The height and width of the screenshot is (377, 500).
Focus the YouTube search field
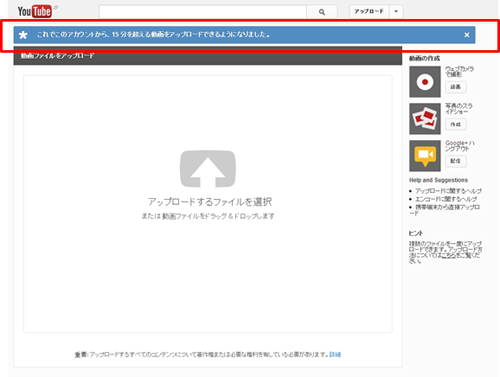(x=203, y=12)
